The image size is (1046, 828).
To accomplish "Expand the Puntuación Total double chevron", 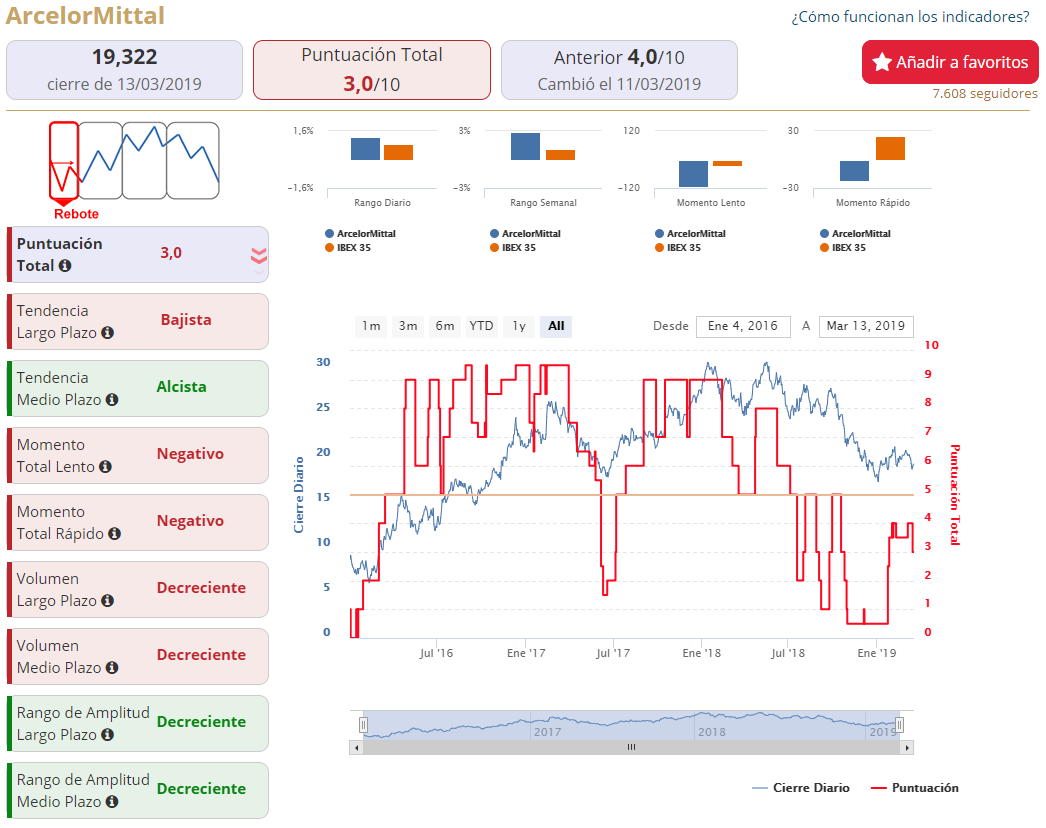I will [259, 256].
